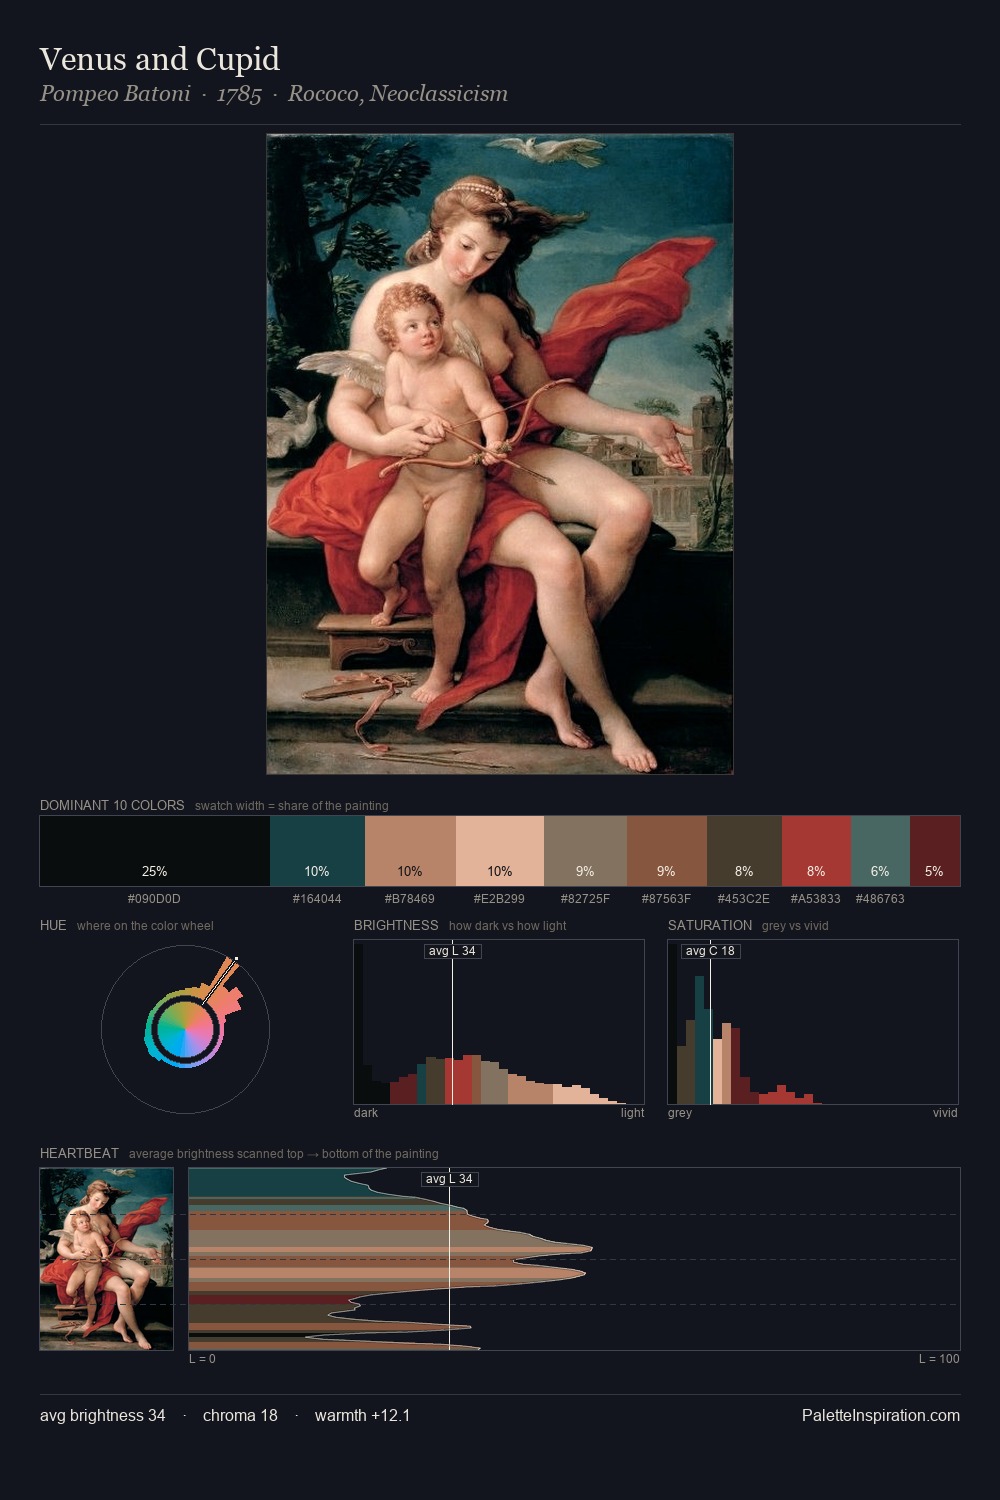Click artist name 'Pompeo Batoni'
This screenshot has width=1000, height=1500.
point(115,94)
